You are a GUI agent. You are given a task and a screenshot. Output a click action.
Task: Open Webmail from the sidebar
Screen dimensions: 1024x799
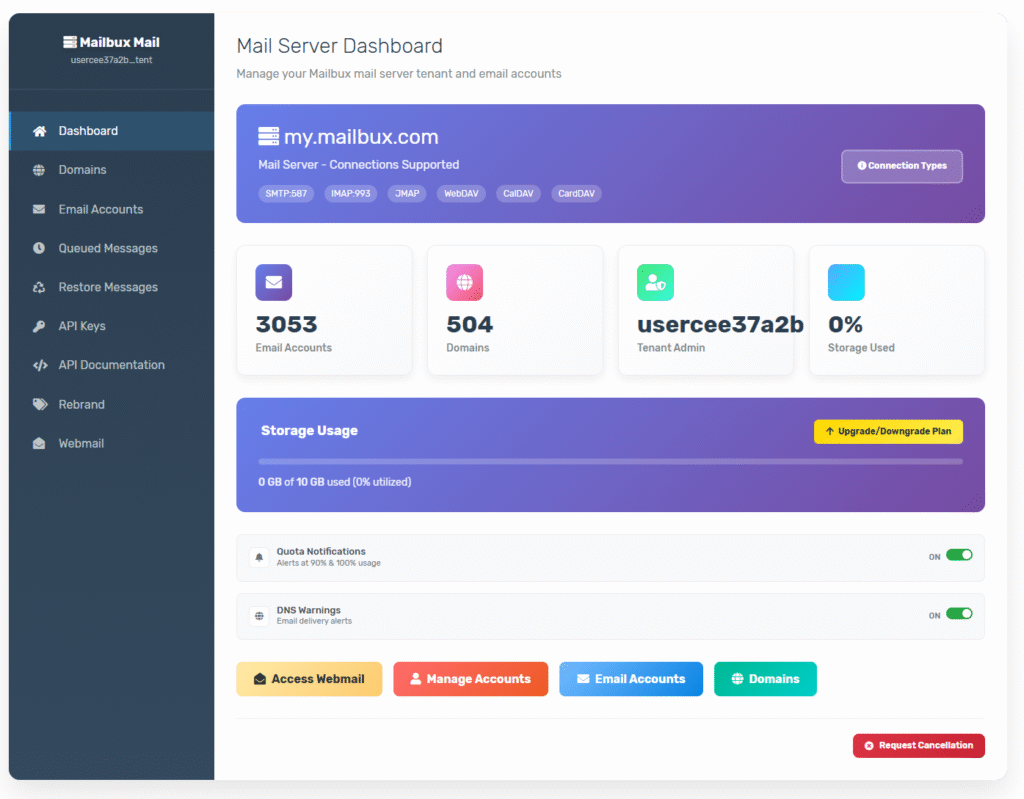(x=112, y=443)
